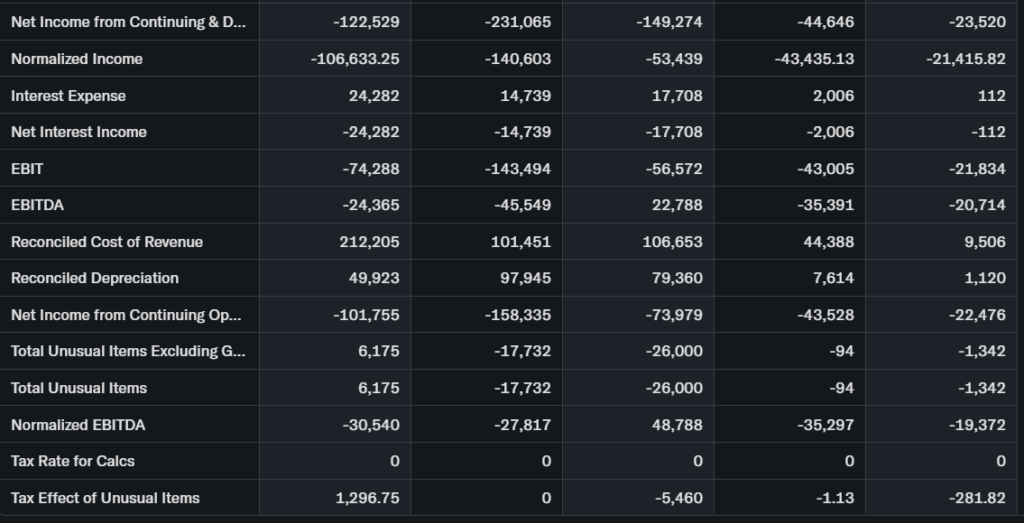Screen dimensions: 1024x523
Task: Select the Interest Expense row label
Action: point(68,96)
